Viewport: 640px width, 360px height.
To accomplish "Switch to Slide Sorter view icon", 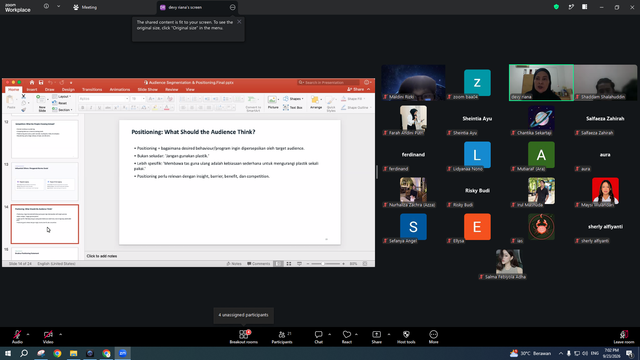I will click(289, 264).
